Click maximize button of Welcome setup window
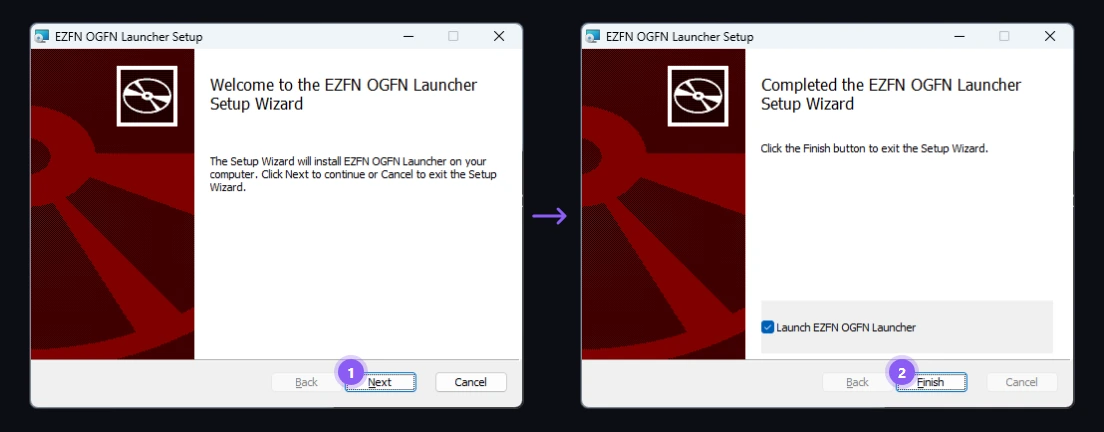This screenshot has width=1104, height=432. (x=453, y=37)
